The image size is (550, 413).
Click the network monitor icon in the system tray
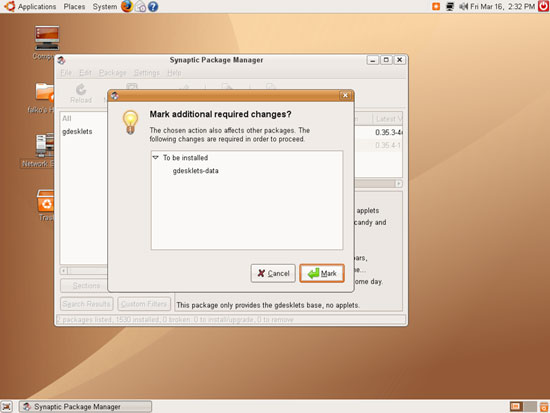tap(450, 6)
